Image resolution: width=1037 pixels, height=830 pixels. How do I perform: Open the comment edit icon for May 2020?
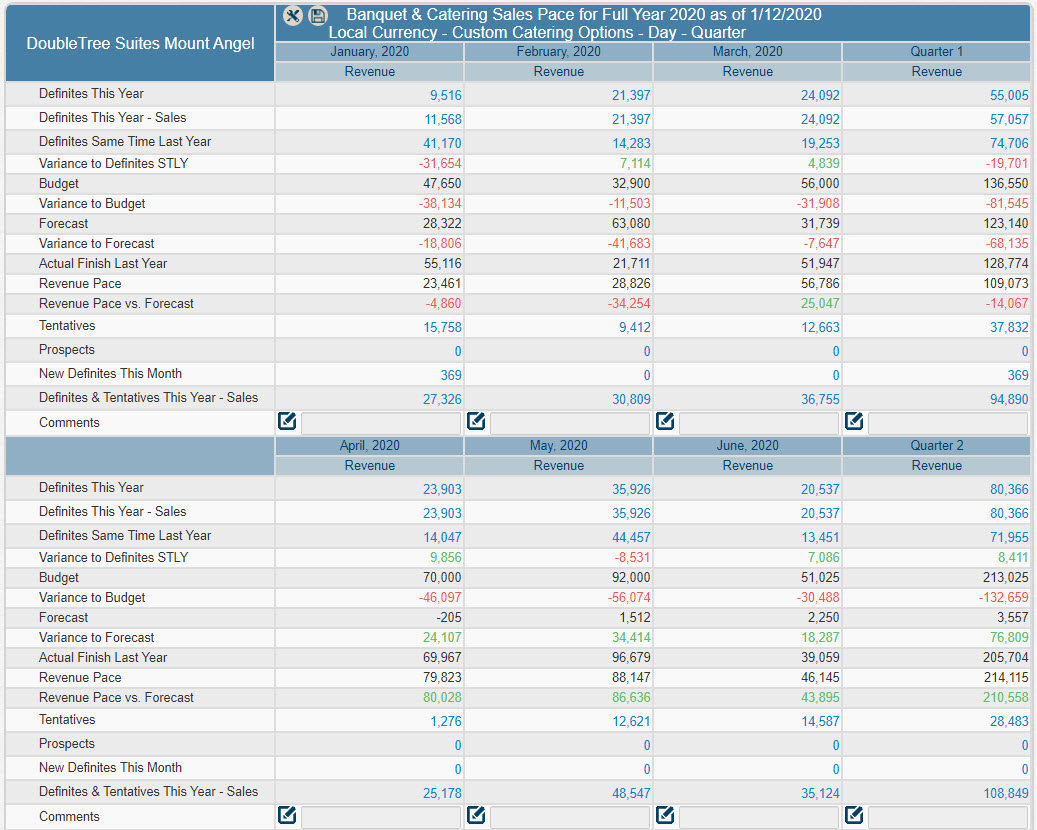click(x=476, y=815)
